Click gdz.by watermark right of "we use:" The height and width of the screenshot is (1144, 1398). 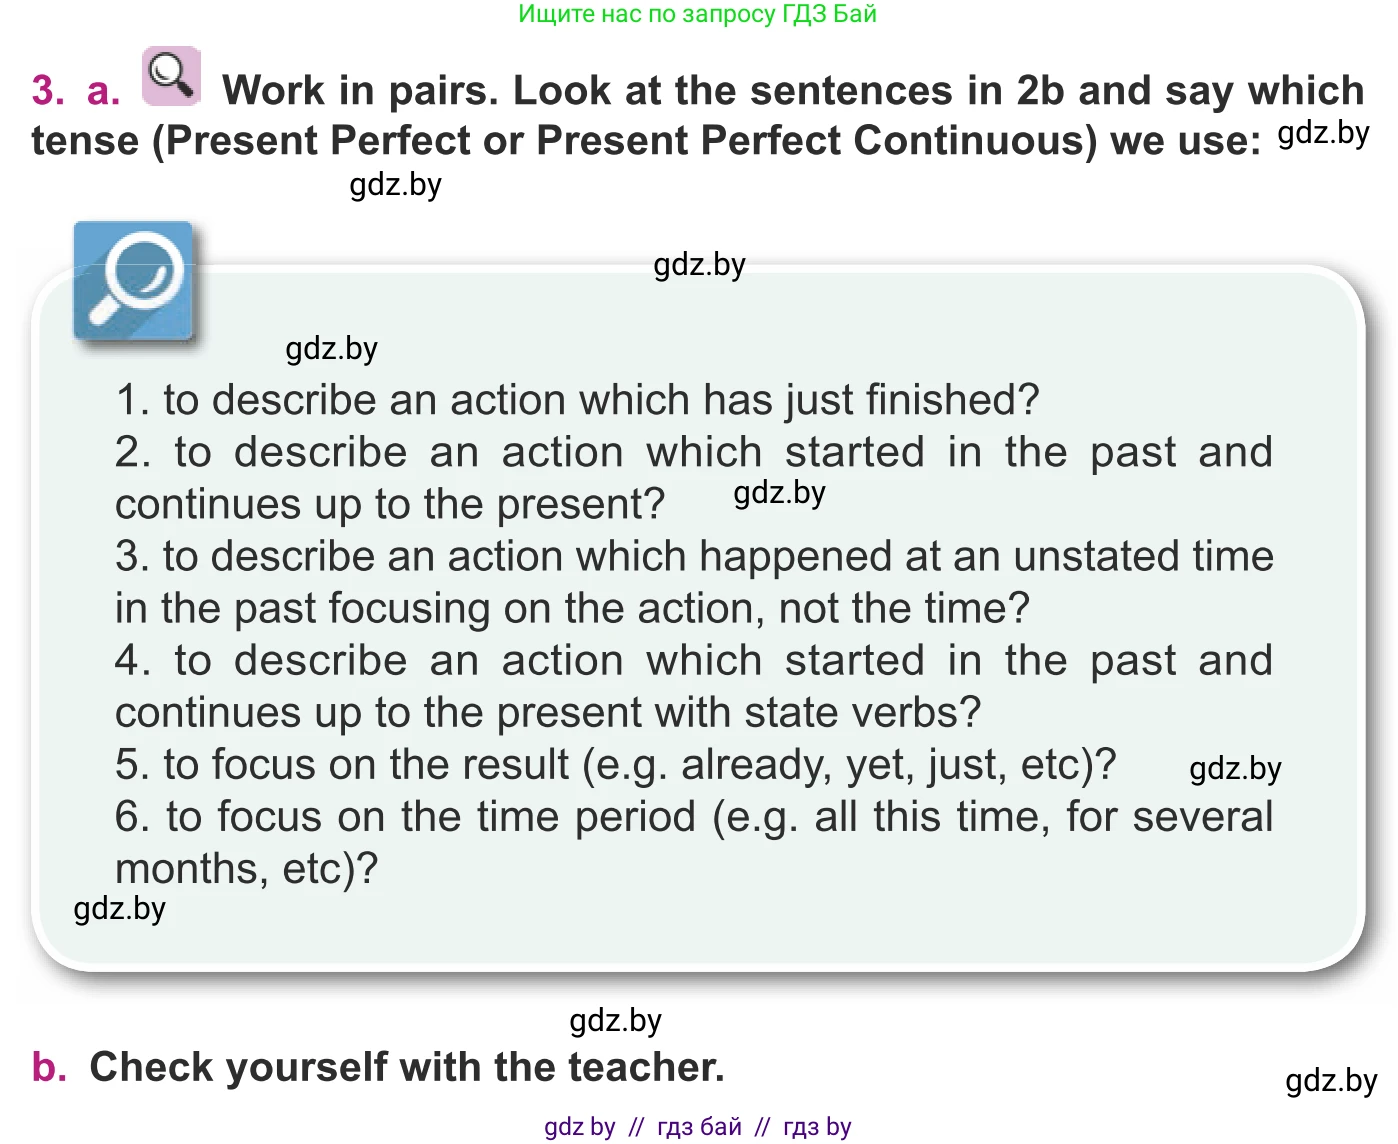pyautogui.click(x=1323, y=133)
